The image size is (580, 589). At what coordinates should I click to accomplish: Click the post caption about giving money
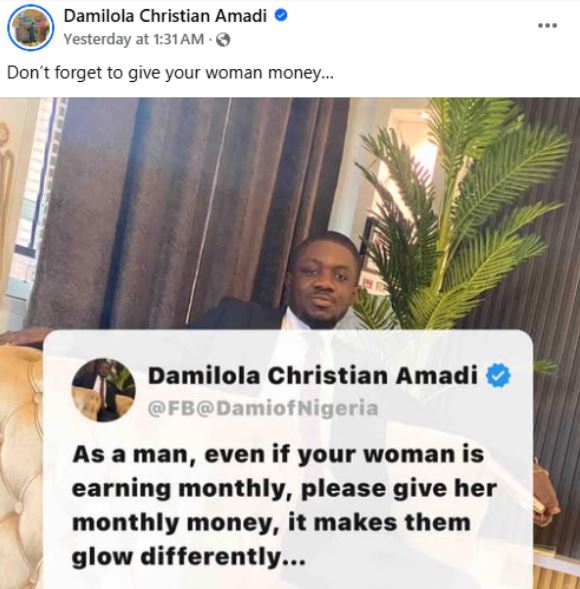pyautogui.click(x=170, y=72)
